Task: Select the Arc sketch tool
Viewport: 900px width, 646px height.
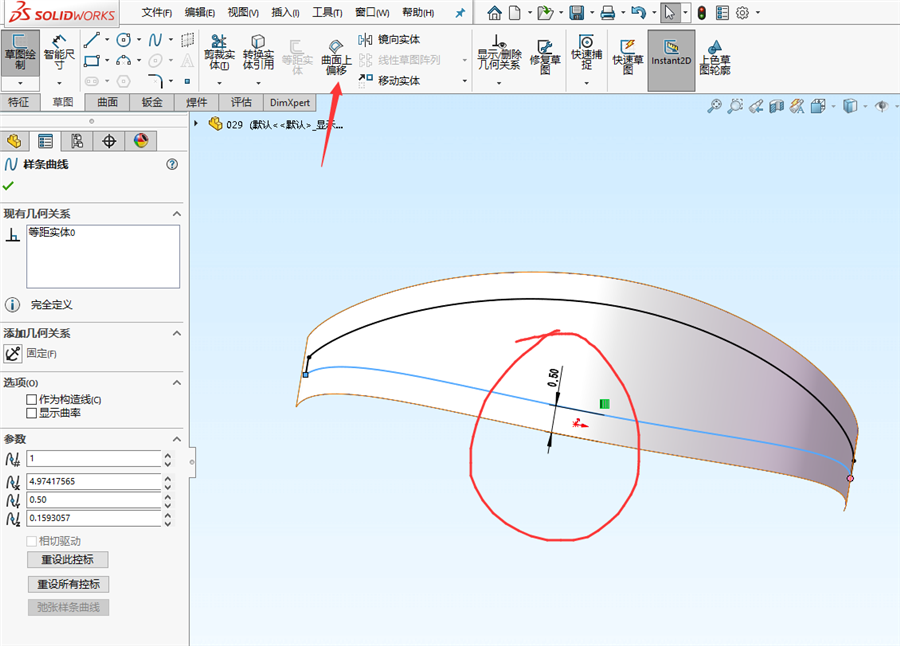Action: click(123, 60)
